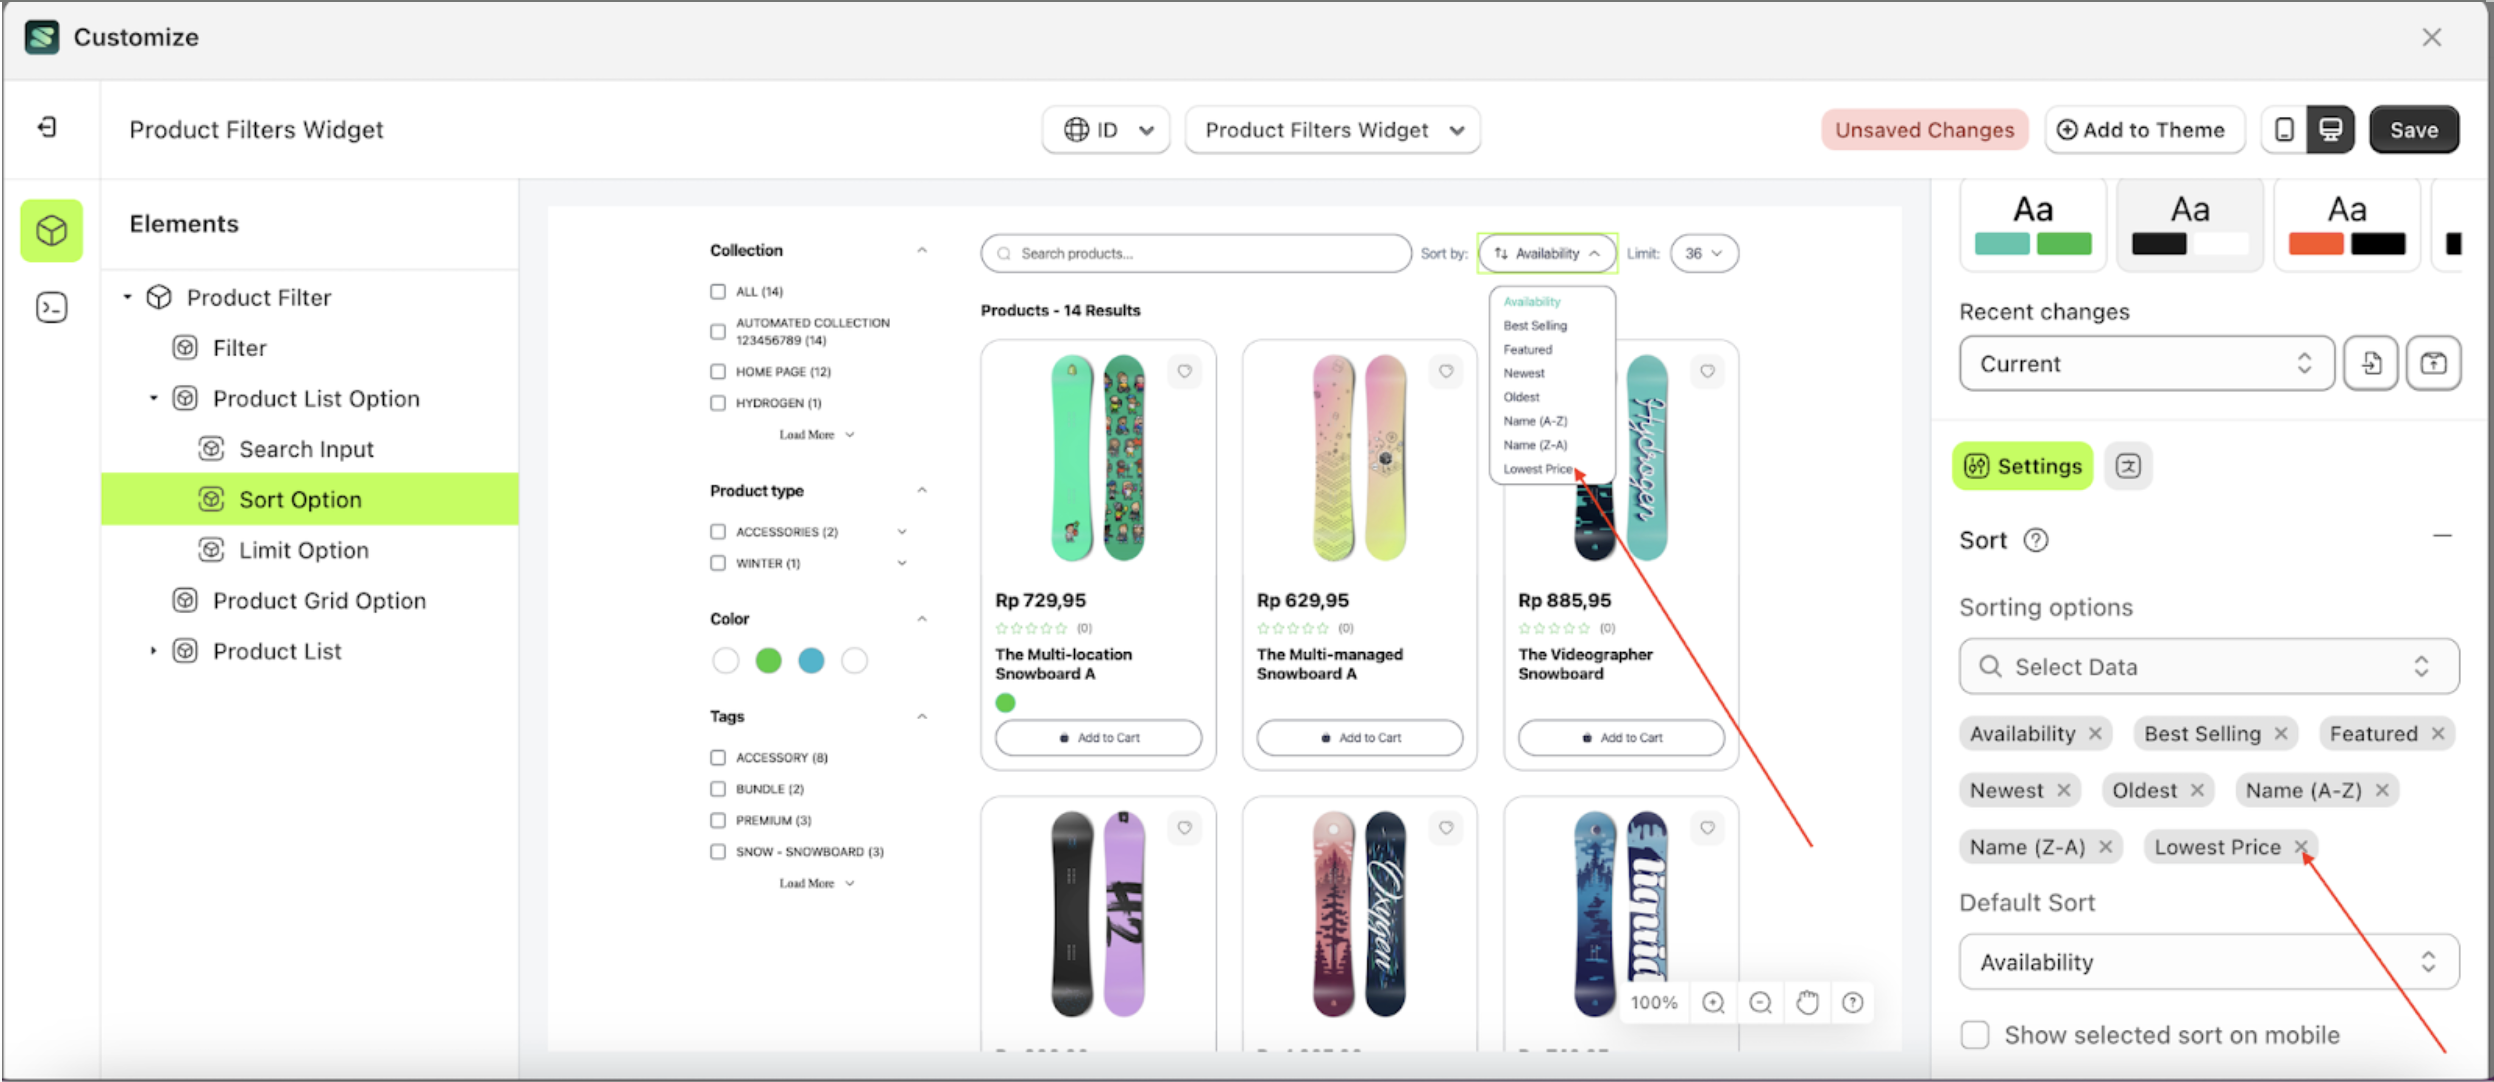Switch to mobile preview icon

[2284, 129]
